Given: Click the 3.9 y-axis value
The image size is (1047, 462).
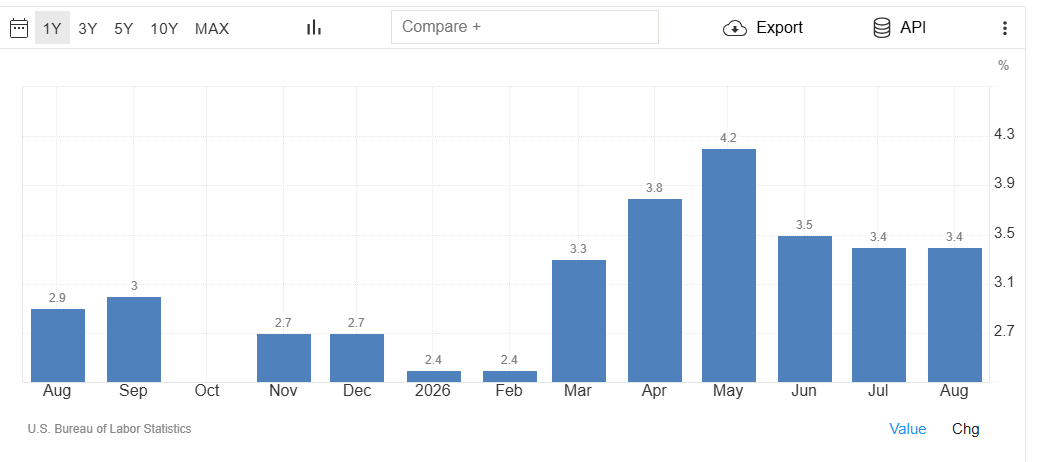Looking at the screenshot, I should pyautogui.click(x=1004, y=184).
